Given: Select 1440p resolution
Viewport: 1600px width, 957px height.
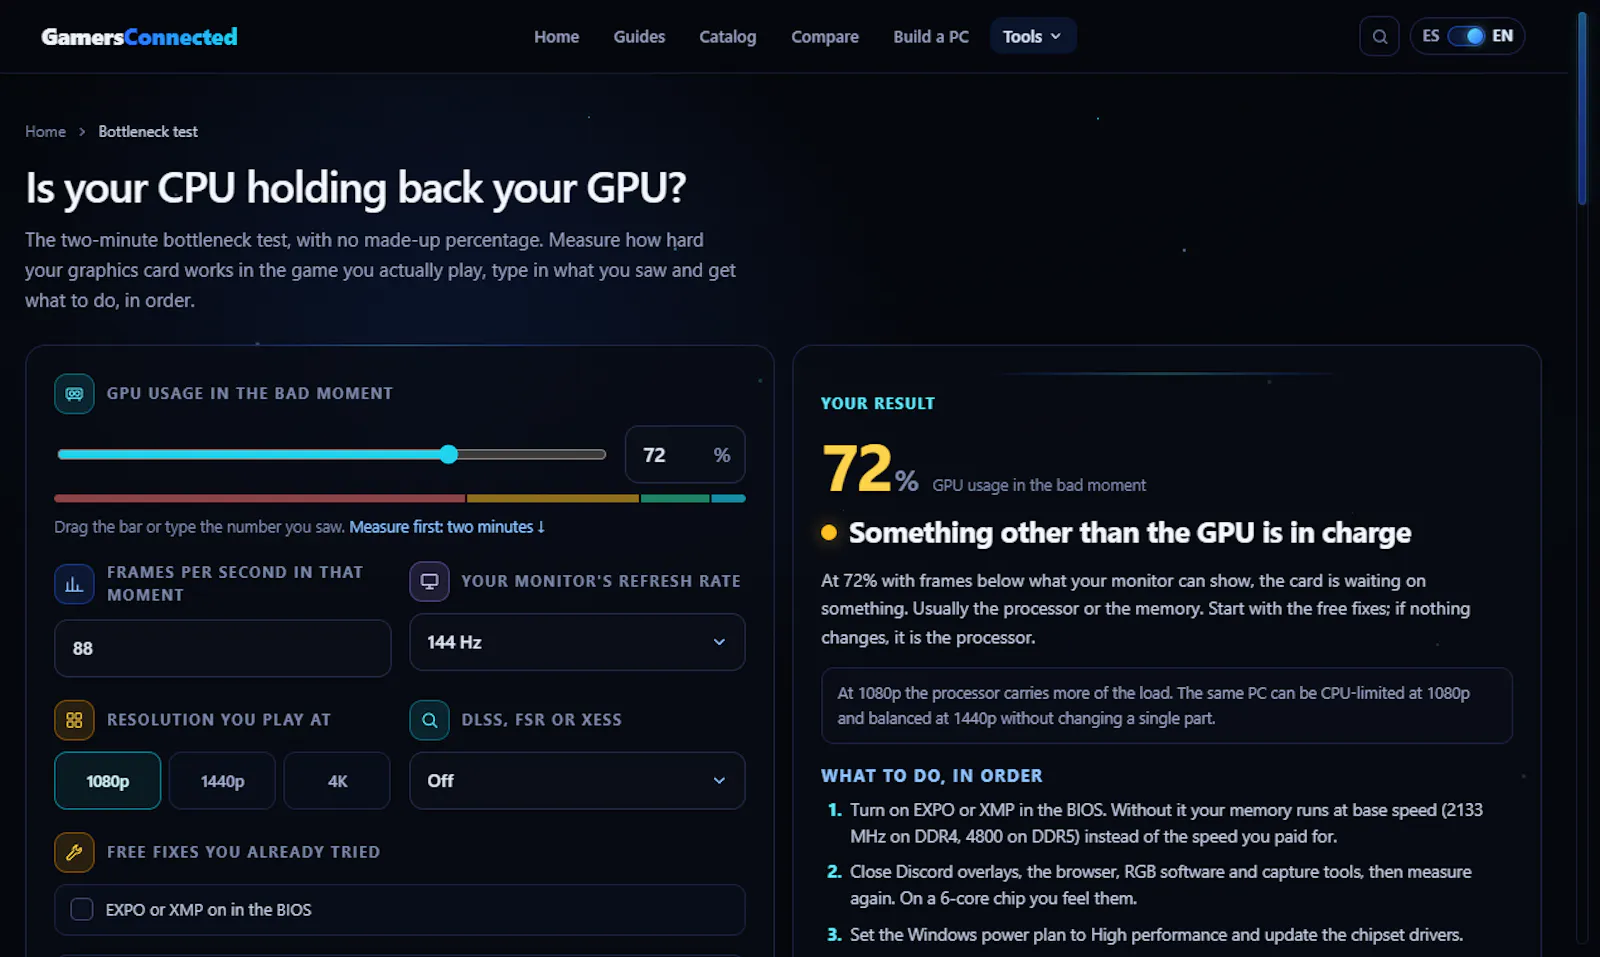Looking at the screenshot, I should coord(222,781).
